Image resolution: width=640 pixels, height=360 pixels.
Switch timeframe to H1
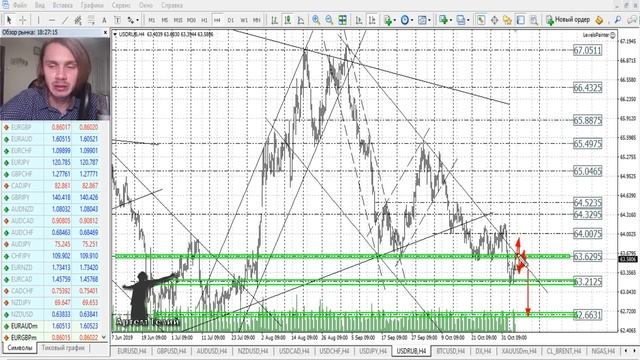pyautogui.click(x=204, y=20)
